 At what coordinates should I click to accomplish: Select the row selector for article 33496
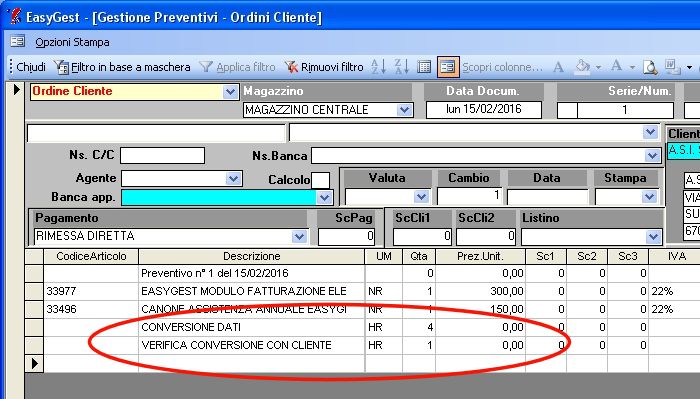tap(34, 309)
